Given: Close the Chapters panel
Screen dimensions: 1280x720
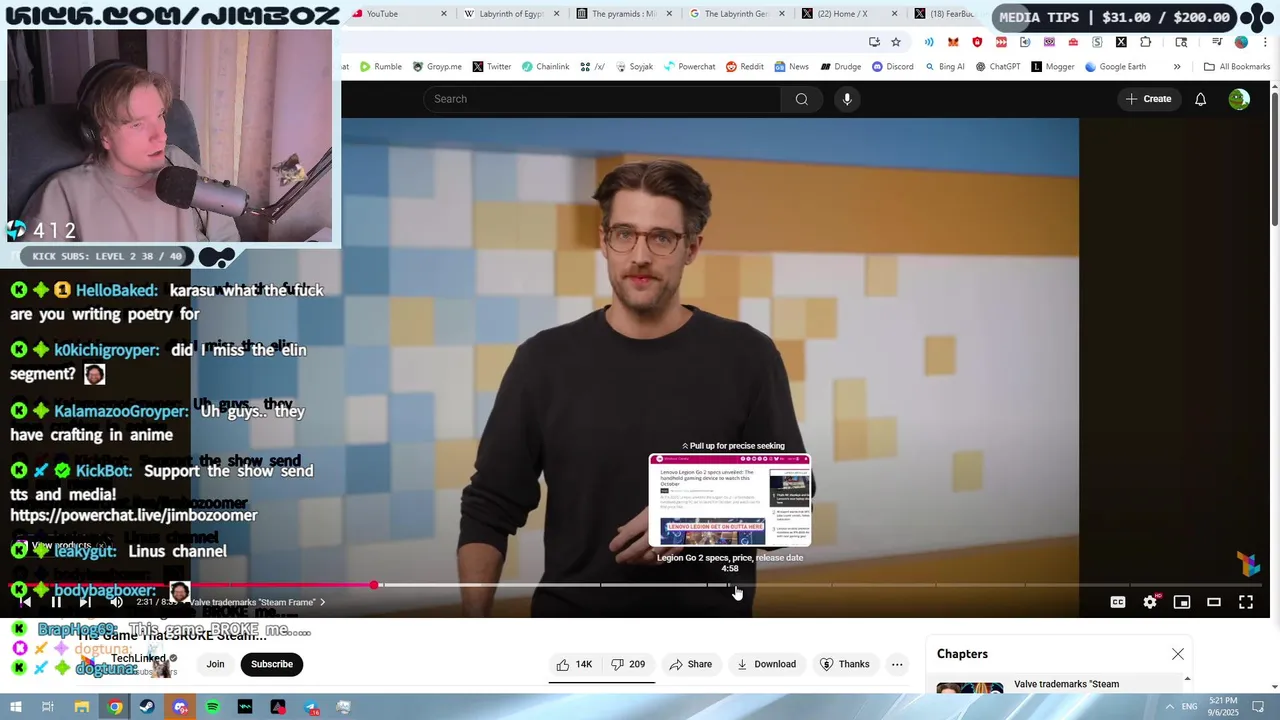Looking at the screenshot, I should [x=1178, y=654].
